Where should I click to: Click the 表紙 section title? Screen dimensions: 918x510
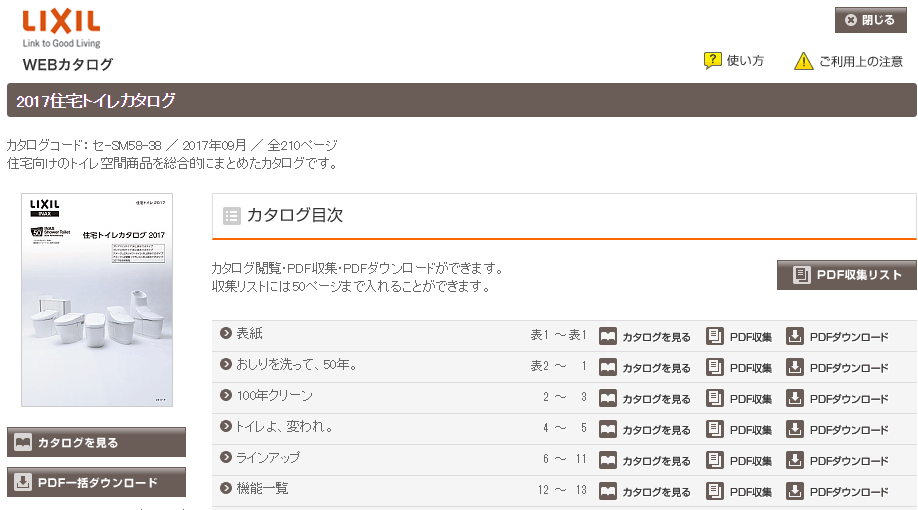[x=249, y=333]
